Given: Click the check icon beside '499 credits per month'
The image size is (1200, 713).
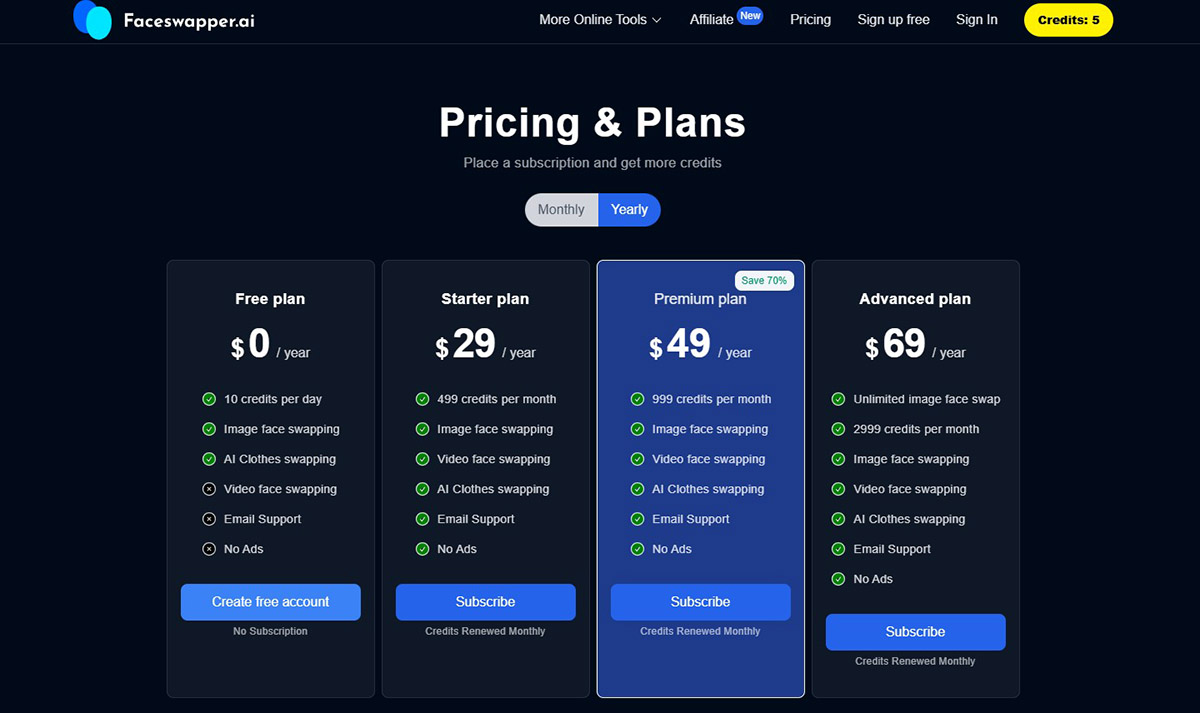Looking at the screenshot, I should tap(422, 399).
